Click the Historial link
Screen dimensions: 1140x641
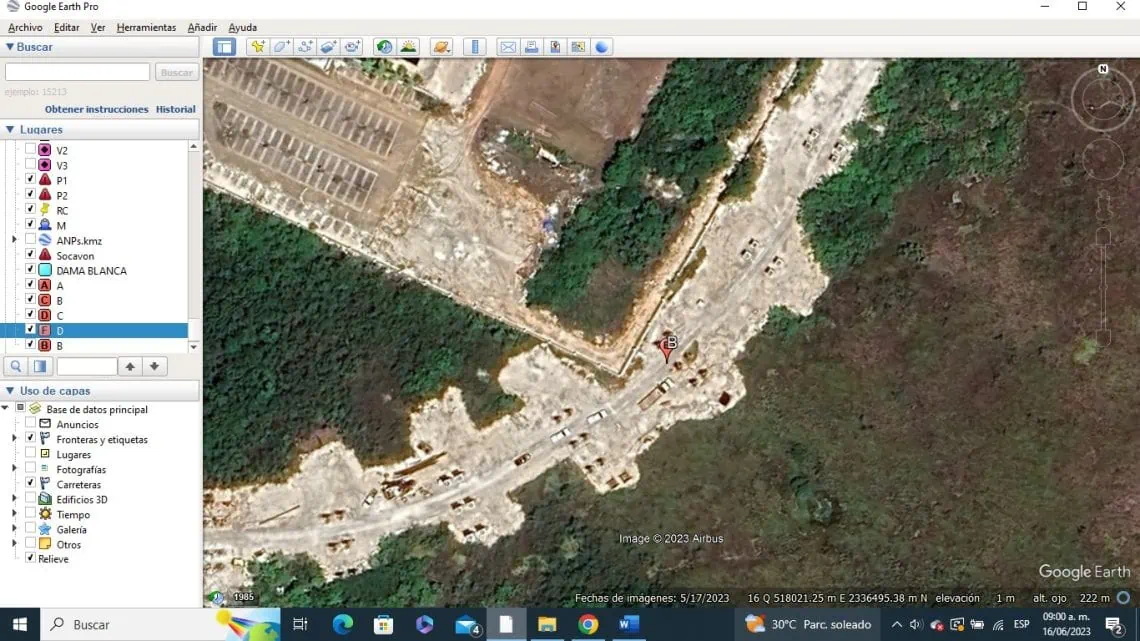click(x=175, y=109)
